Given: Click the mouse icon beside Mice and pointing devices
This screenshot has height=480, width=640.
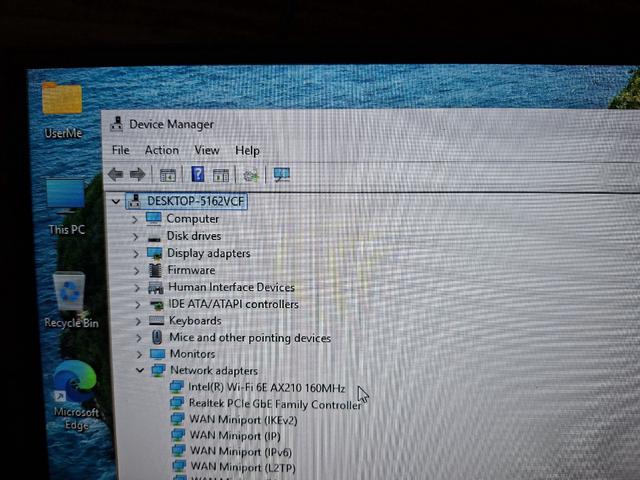Looking at the screenshot, I should 157,337.
